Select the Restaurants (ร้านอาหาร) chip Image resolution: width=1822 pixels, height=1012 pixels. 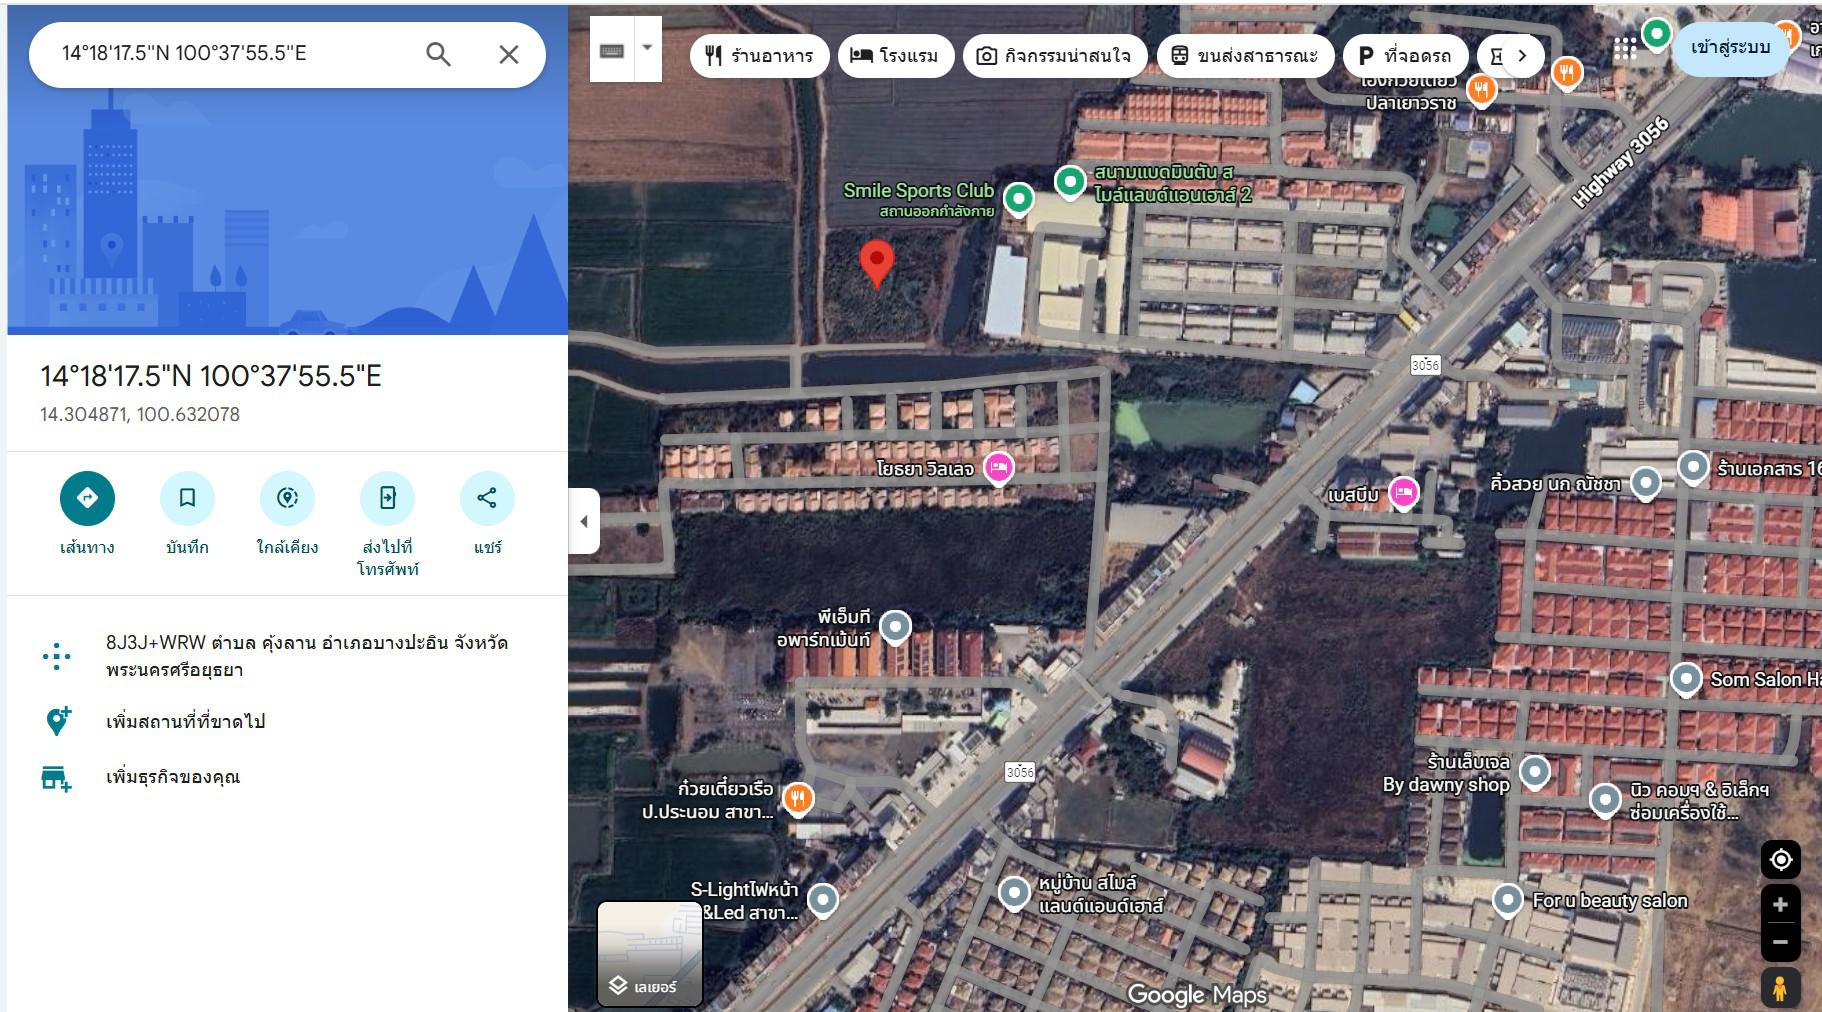click(759, 56)
